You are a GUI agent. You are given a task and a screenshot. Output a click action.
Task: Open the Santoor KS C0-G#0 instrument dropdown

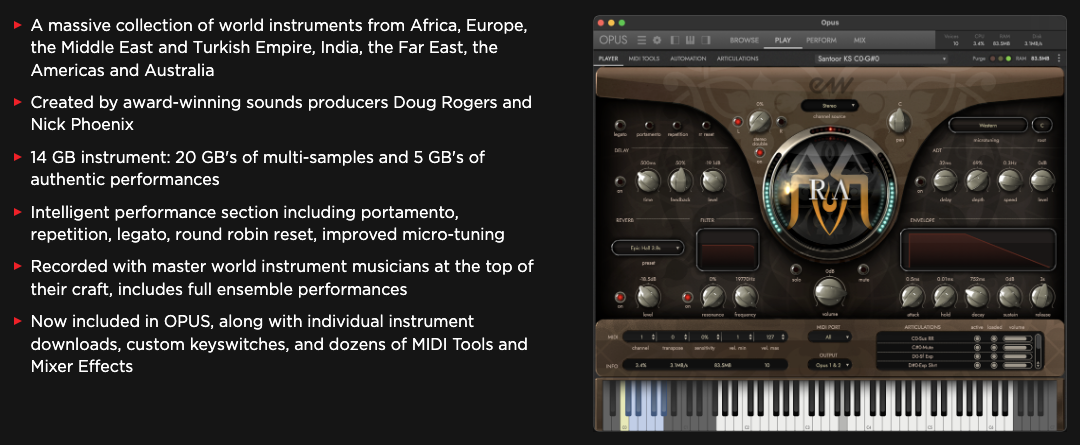881,59
